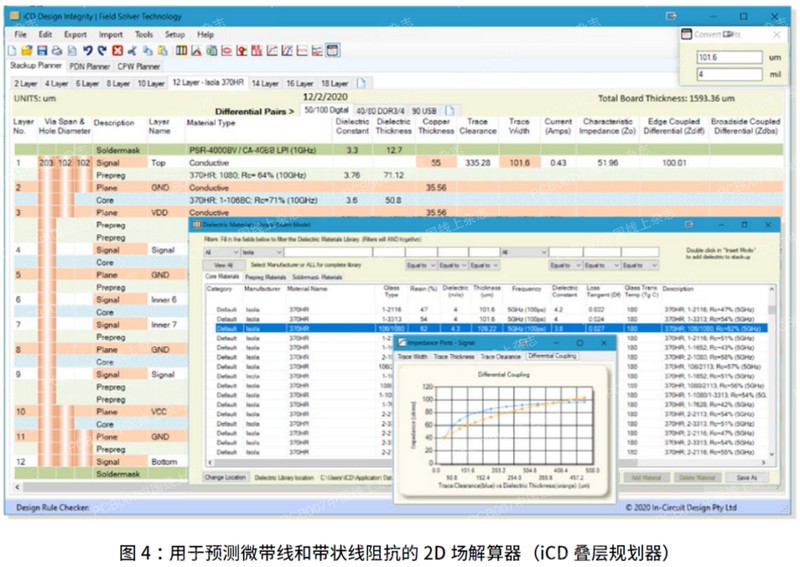Click the Cut scissors icon
The width and height of the screenshot is (800, 567).
132,51
